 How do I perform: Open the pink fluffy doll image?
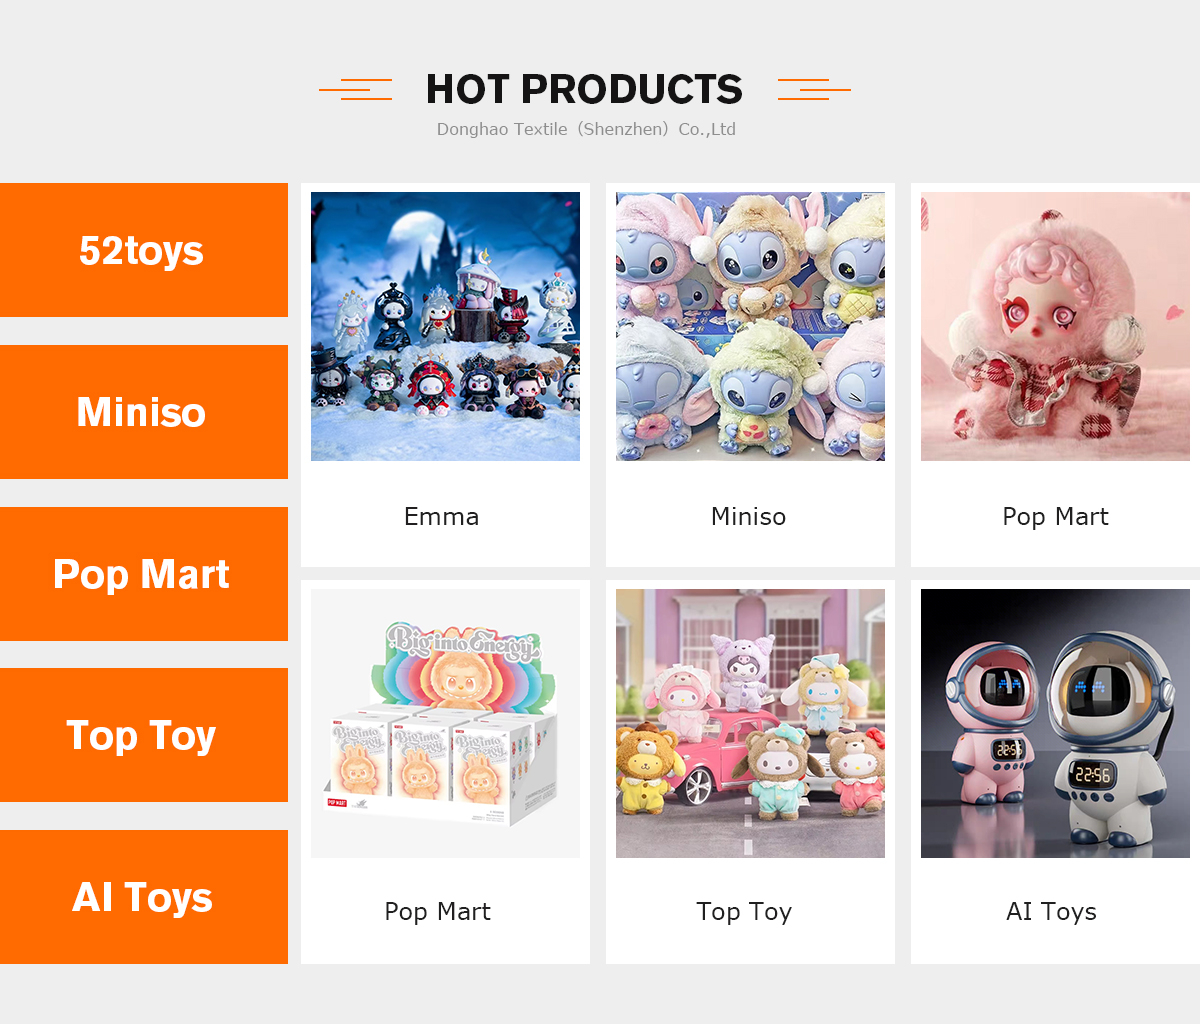coord(1055,326)
